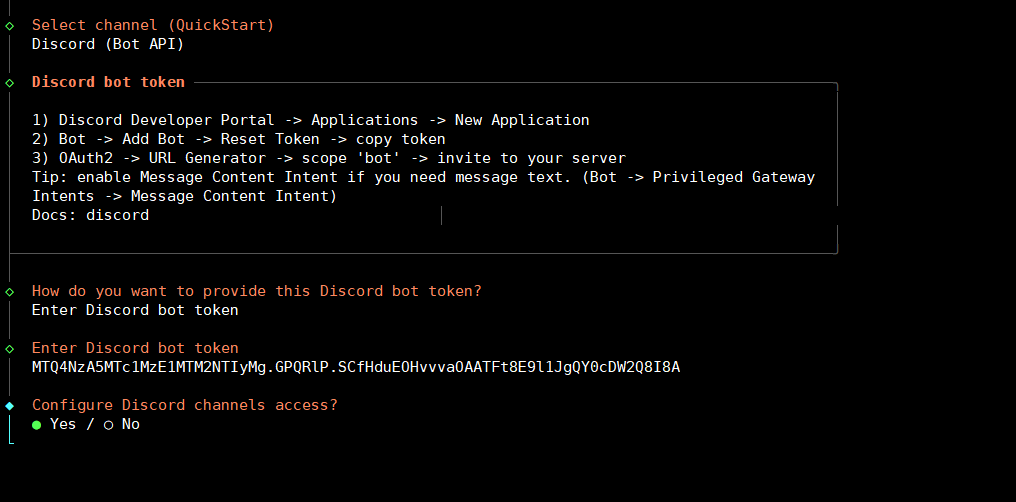Viewport: 1016px width, 502px height.
Task: Click the bold Discord bot token box title
Action: (x=108, y=82)
